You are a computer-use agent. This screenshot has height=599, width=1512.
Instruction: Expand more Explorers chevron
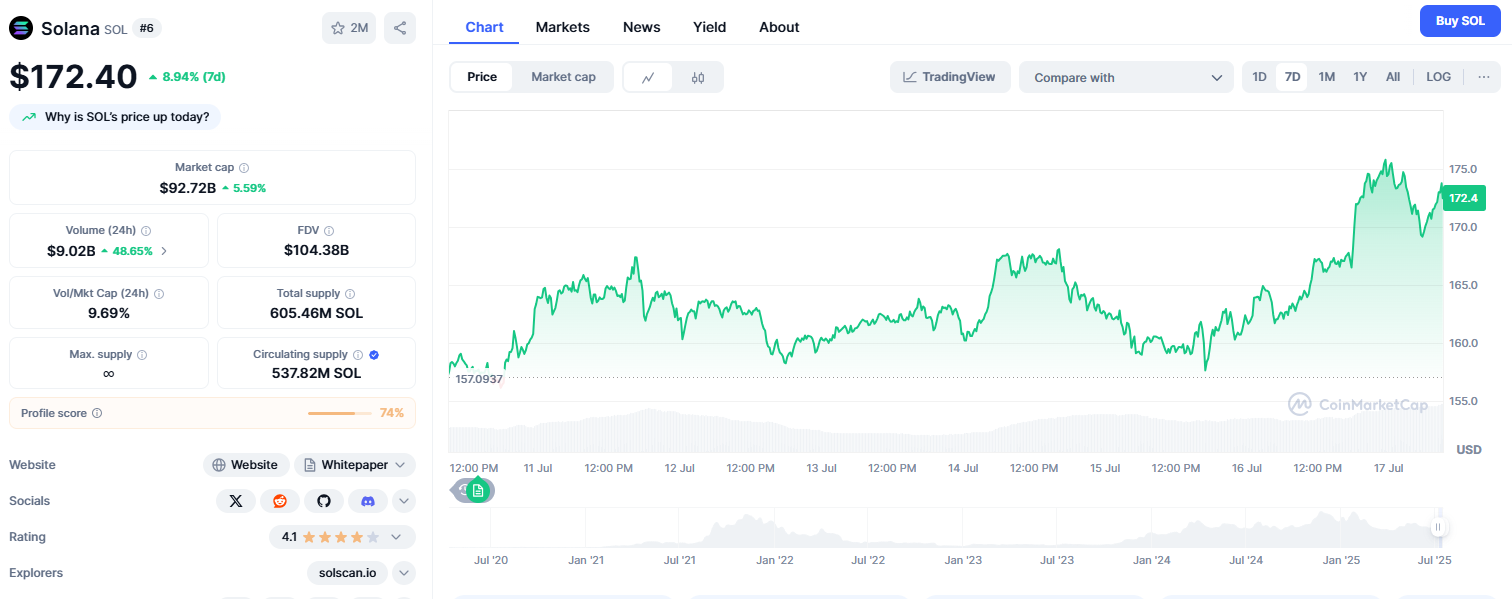coord(404,573)
